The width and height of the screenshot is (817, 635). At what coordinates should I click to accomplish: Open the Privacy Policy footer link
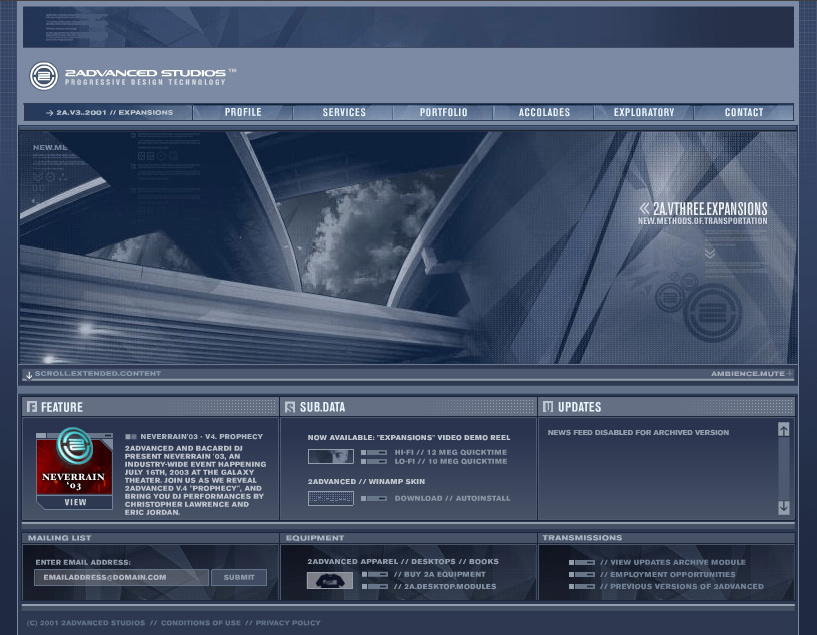pos(288,623)
